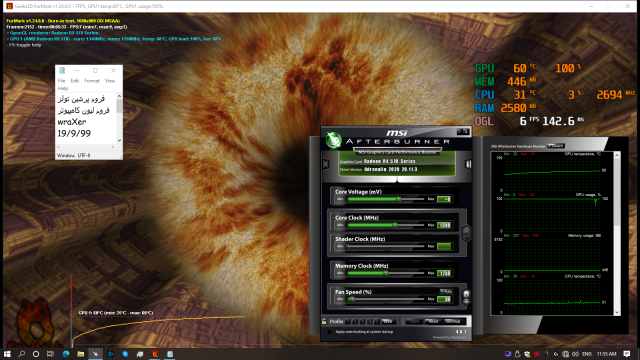Screen dimensions: 640x360
Task: Click the information icon on Afterburner right edge
Action: coord(468,164)
